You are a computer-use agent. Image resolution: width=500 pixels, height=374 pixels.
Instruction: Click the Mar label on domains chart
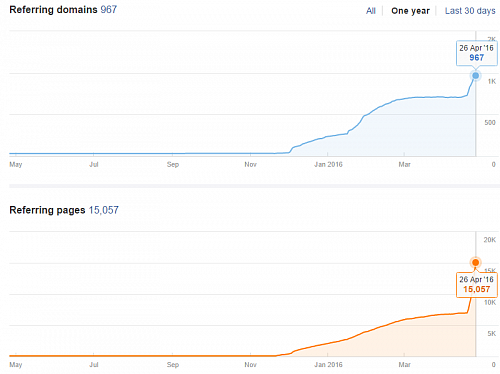coord(404,164)
